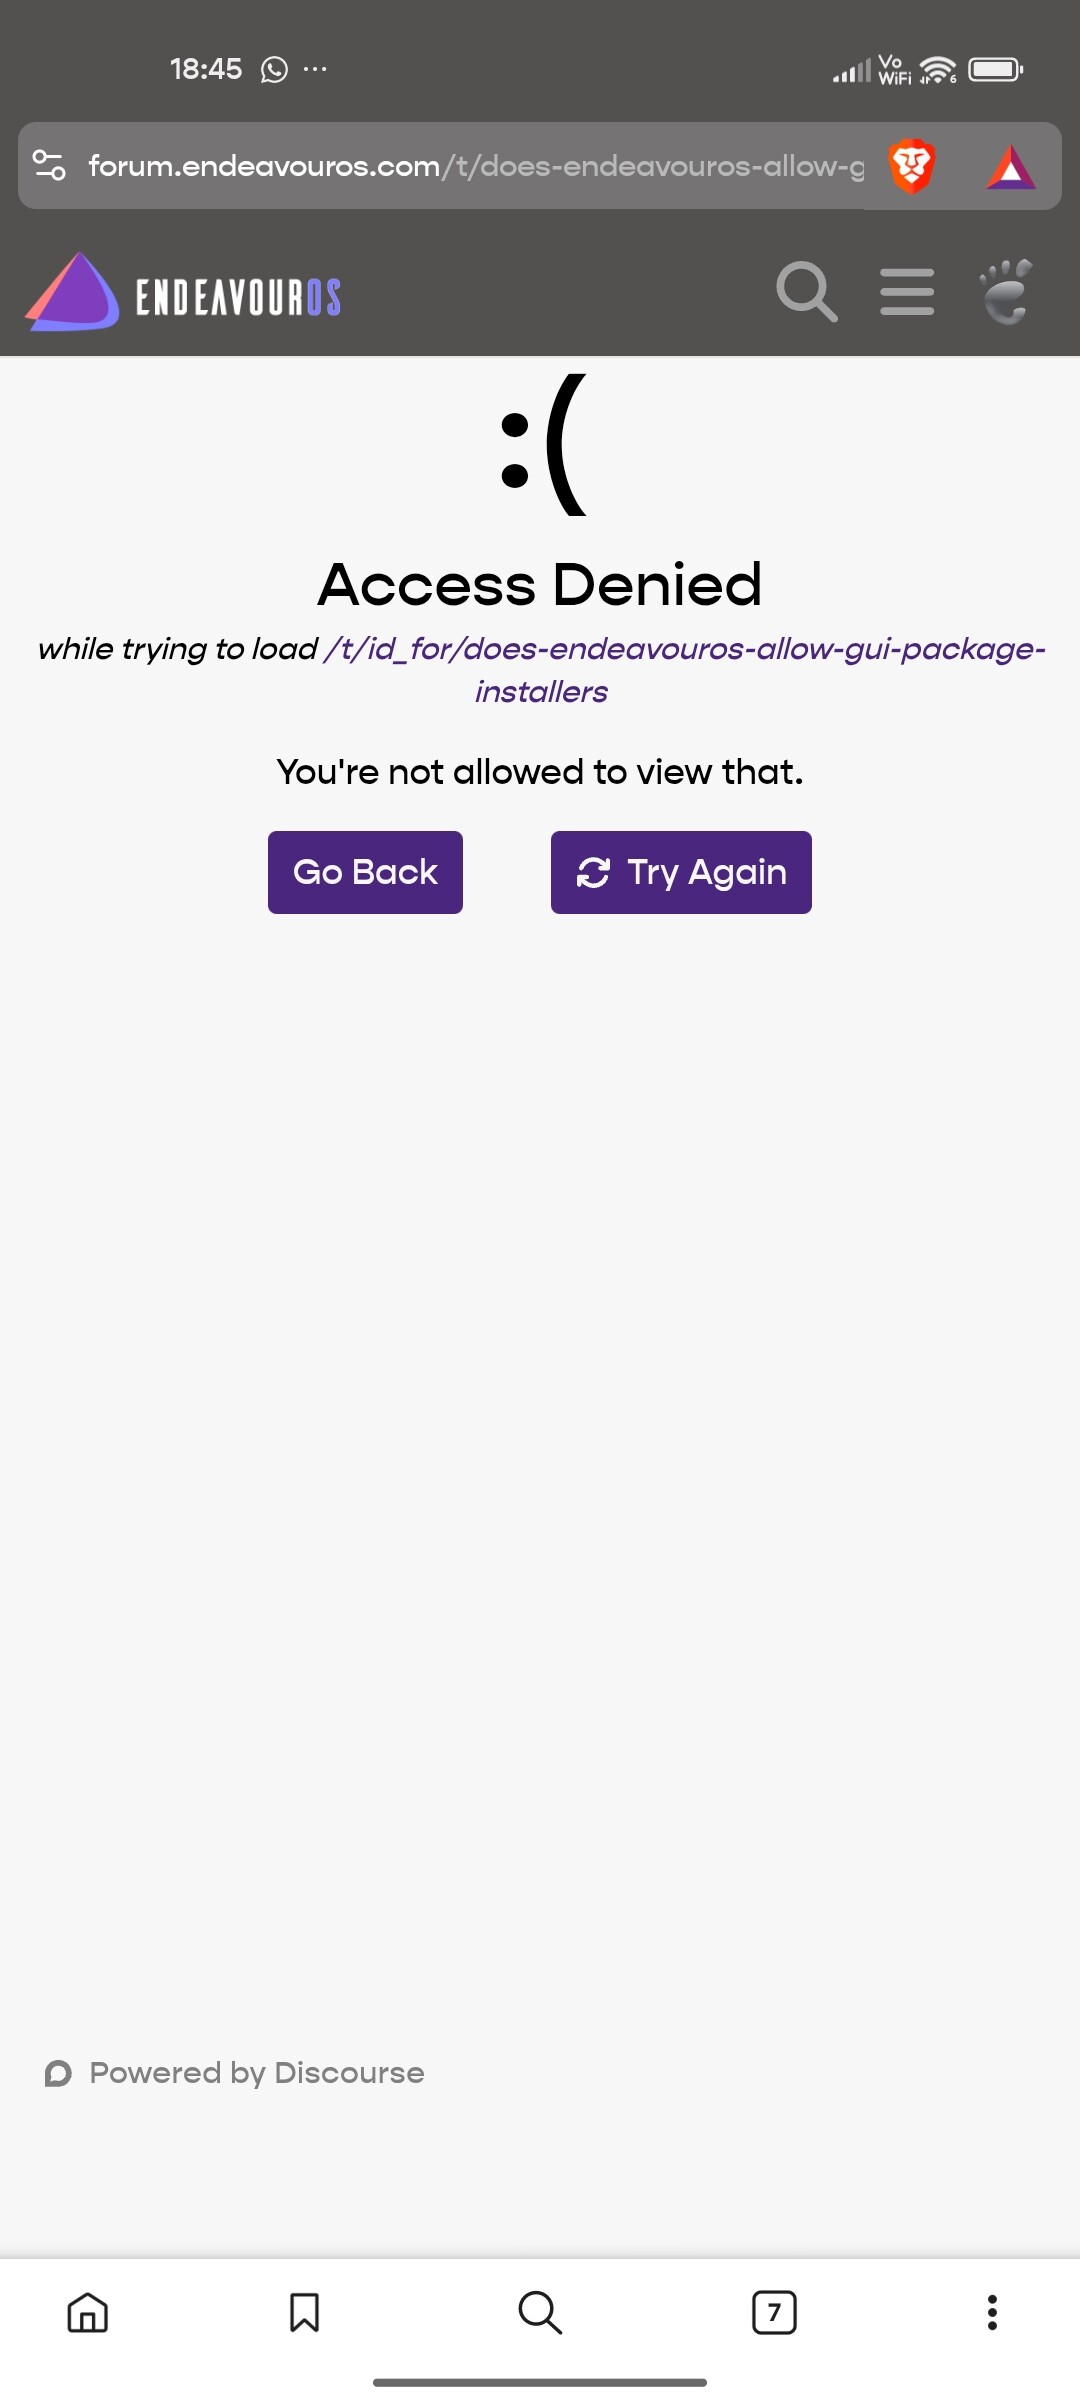Viewport: 1080px width, 2400px height.
Task: Tap the battery indicator in status bar
Action: point(995,69)
